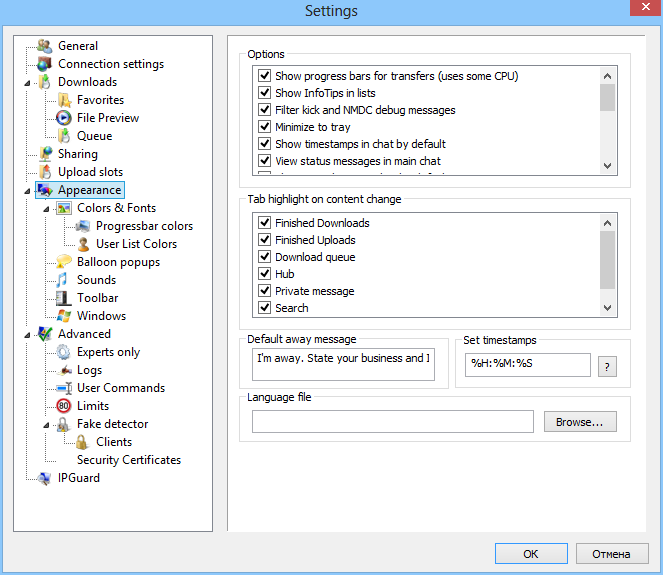
Task: Click the Balloon popups icon
Action: [64, 262]
